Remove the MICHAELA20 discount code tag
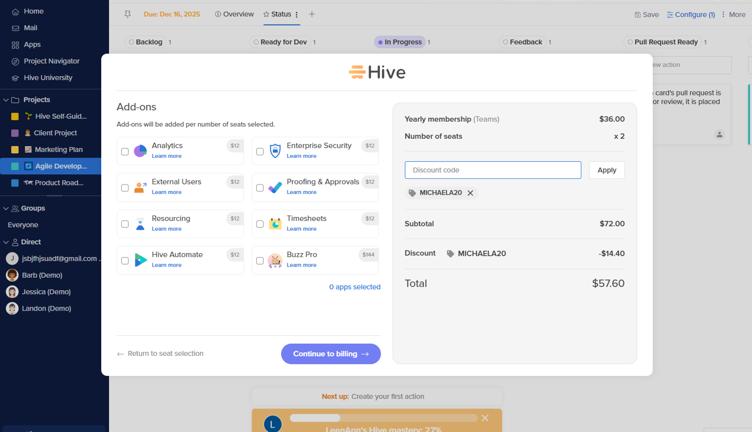 [x=470, y=193]
